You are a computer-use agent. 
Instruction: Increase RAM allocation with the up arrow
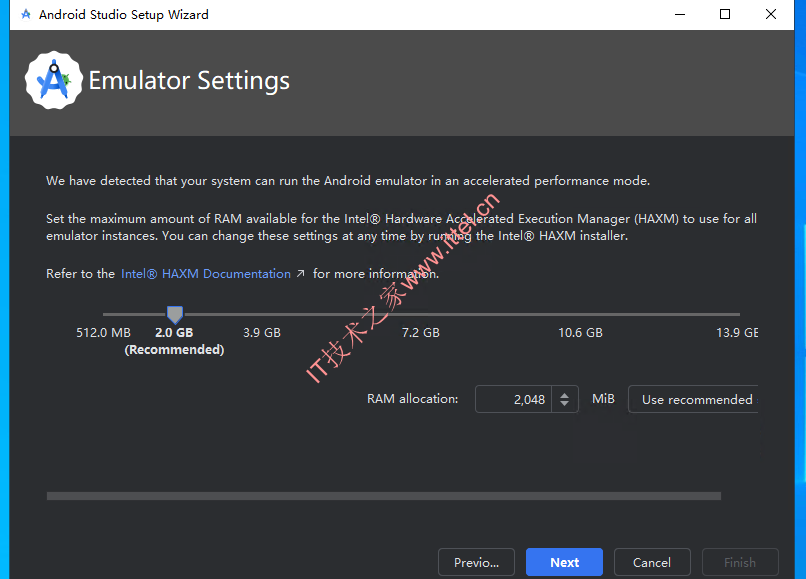[564, 394]
